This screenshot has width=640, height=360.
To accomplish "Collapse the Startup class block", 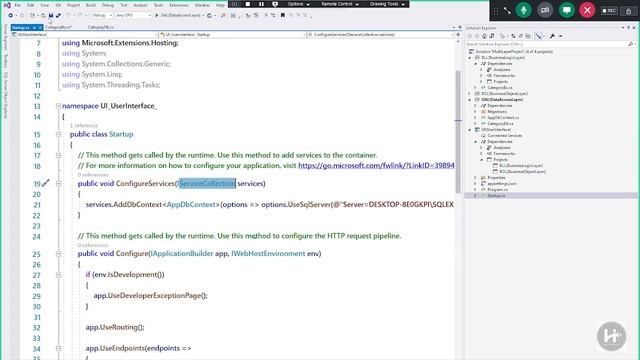I will point(58,134).
